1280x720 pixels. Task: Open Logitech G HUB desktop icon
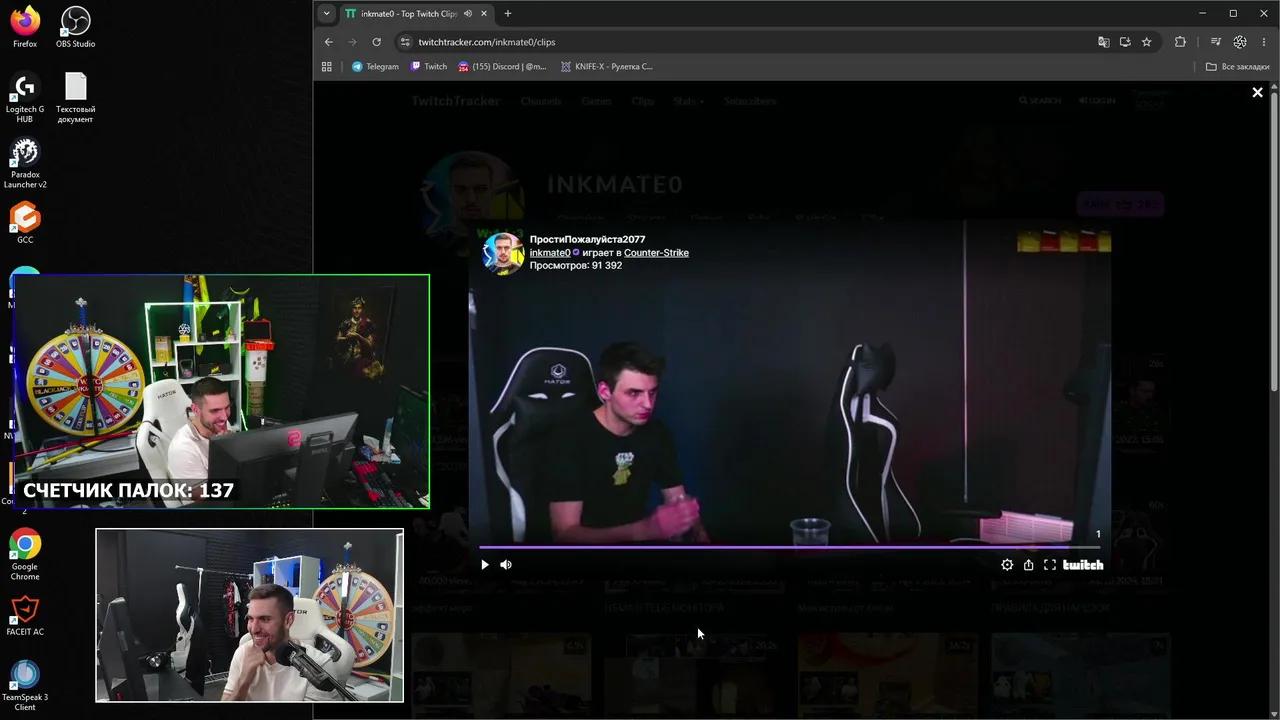[x=25, y=99]
